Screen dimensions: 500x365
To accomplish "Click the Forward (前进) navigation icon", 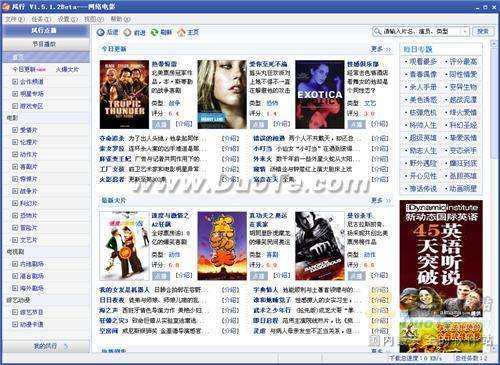I will (x=127, y=32).
